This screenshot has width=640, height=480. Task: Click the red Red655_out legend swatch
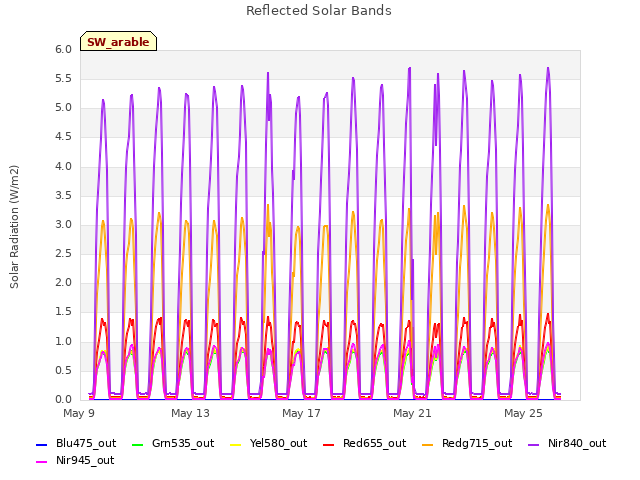point(329,444)
